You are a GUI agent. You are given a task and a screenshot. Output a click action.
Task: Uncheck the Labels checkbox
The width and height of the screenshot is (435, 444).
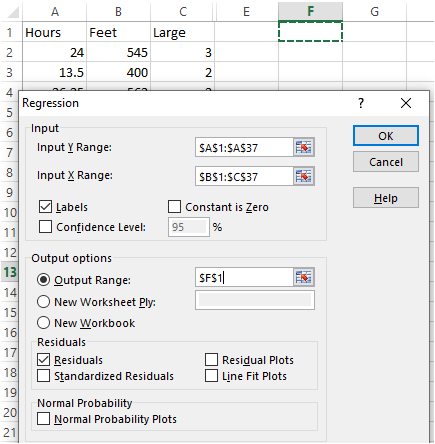tap(45, 207)
